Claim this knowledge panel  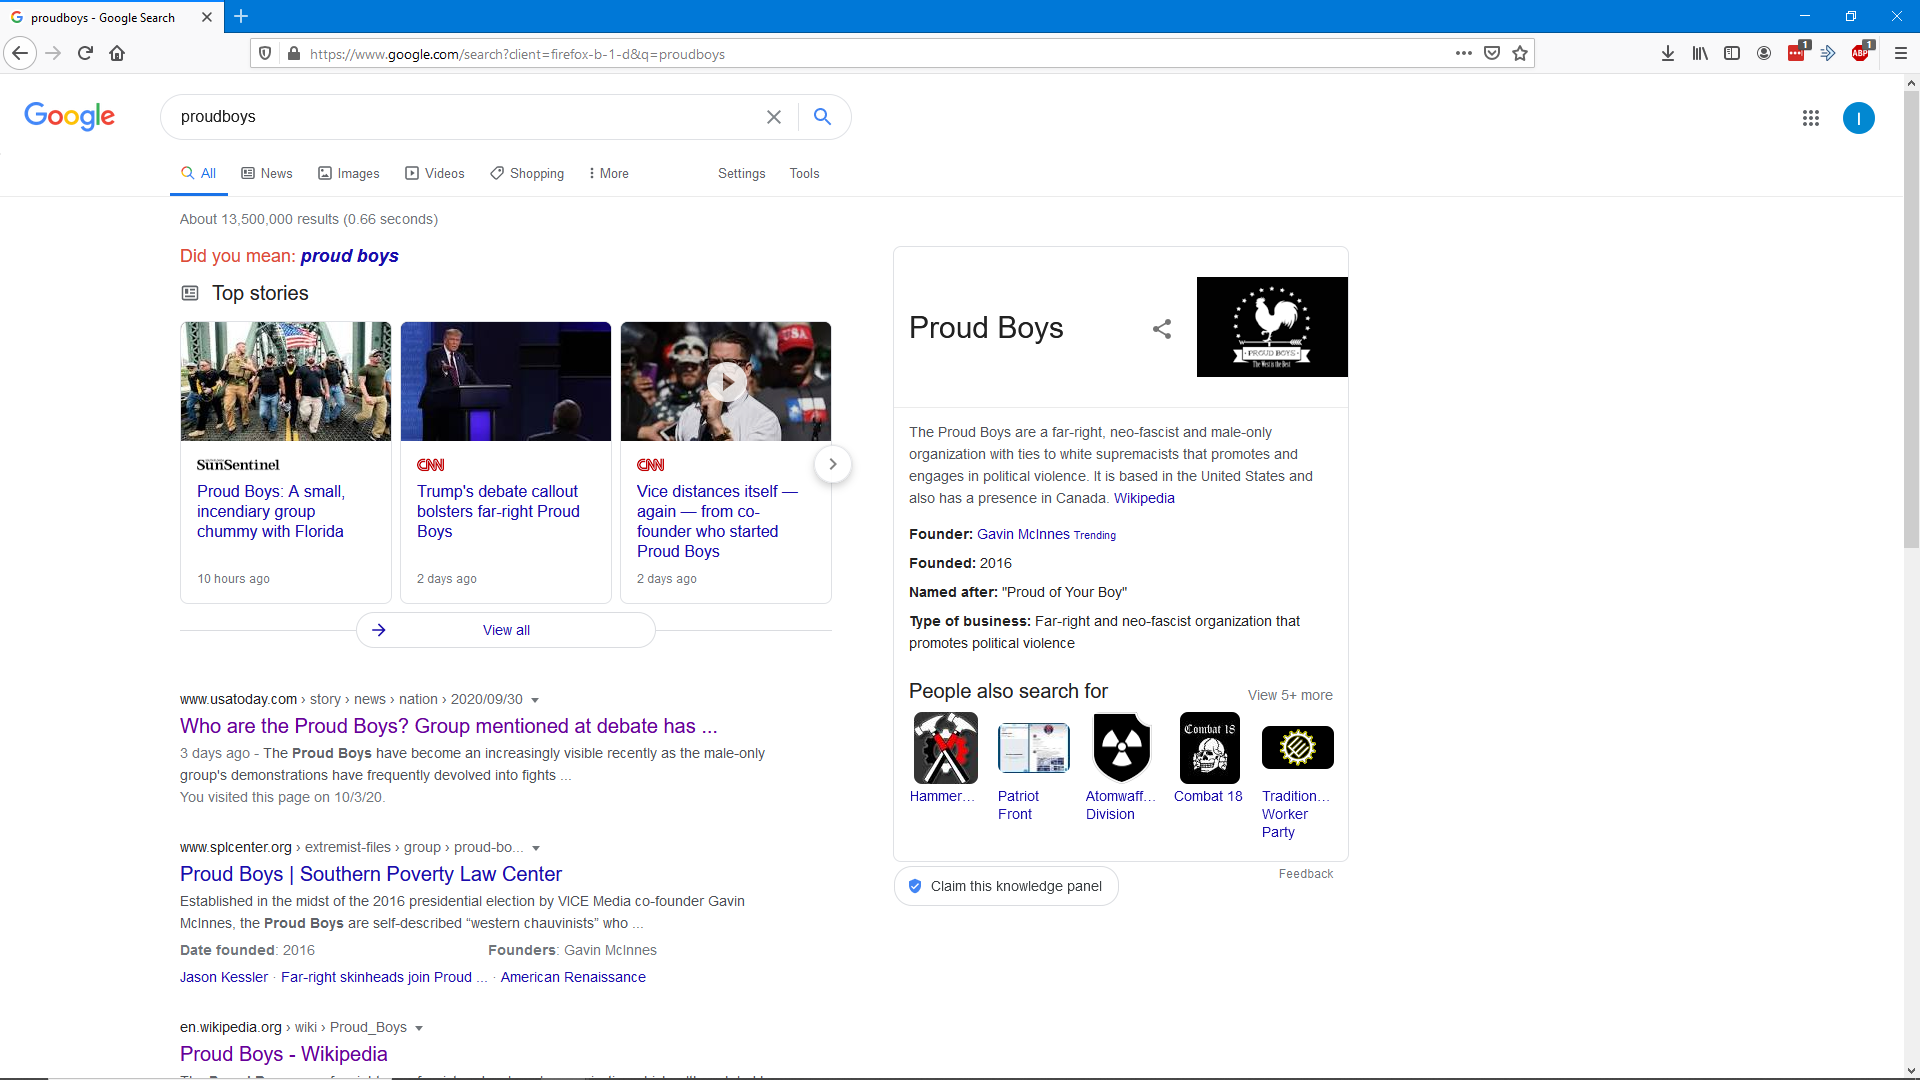[1006, 886]
